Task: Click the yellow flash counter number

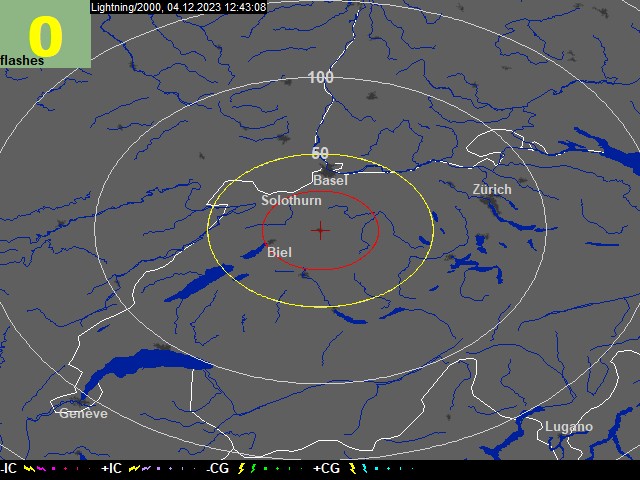Action: tap(45, 36)
